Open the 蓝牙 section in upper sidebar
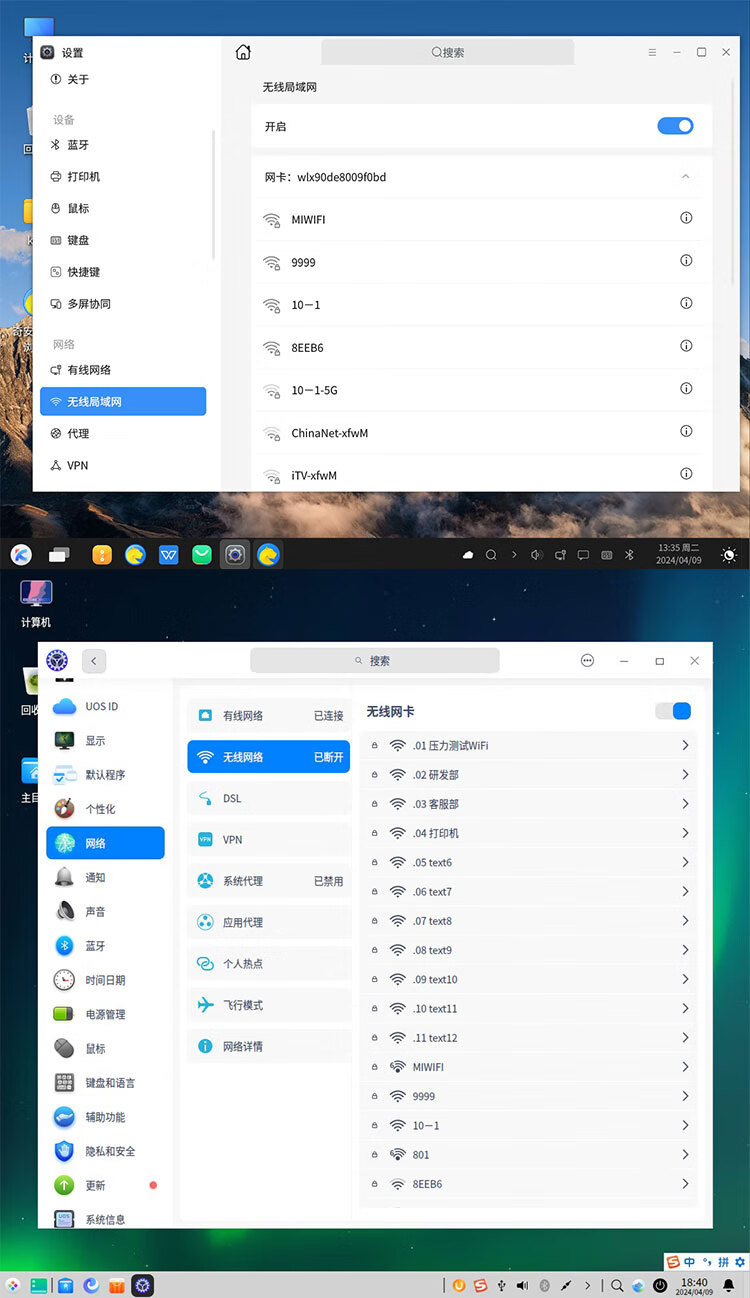 click(x=77, y=145)
